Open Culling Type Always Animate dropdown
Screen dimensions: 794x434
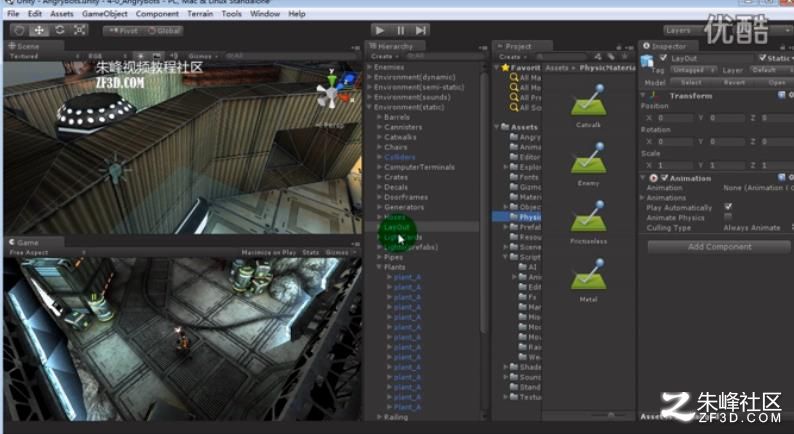tap(757, 227)
